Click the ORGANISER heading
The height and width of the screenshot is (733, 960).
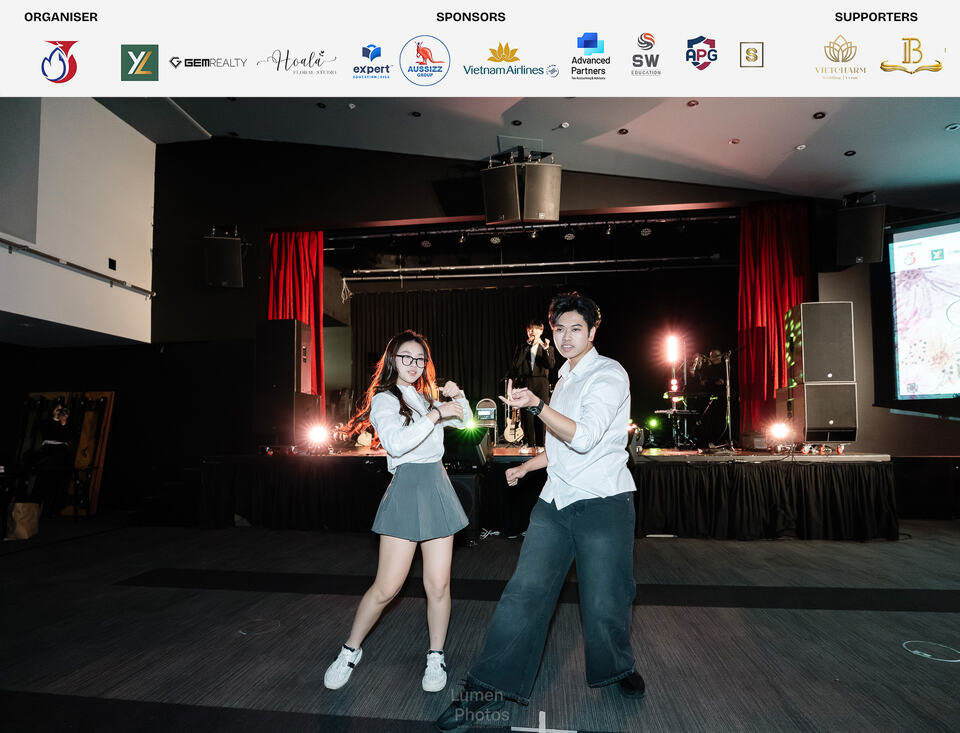61,17
